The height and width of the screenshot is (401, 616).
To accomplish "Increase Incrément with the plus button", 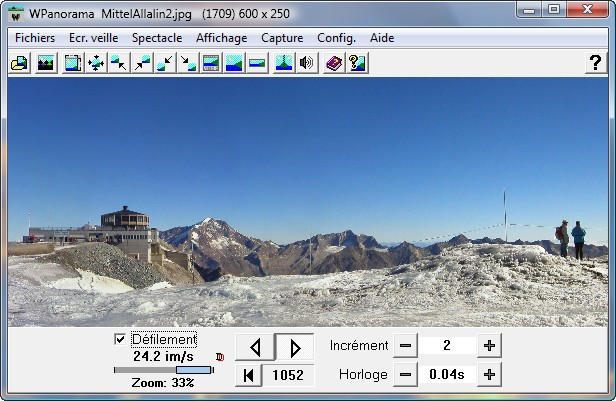I will point(489,346).
